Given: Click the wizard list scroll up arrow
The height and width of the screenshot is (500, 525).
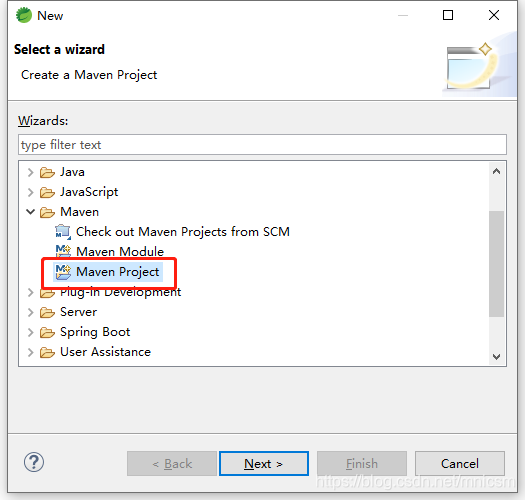Looking at the screenshot, I should [497, 171].
